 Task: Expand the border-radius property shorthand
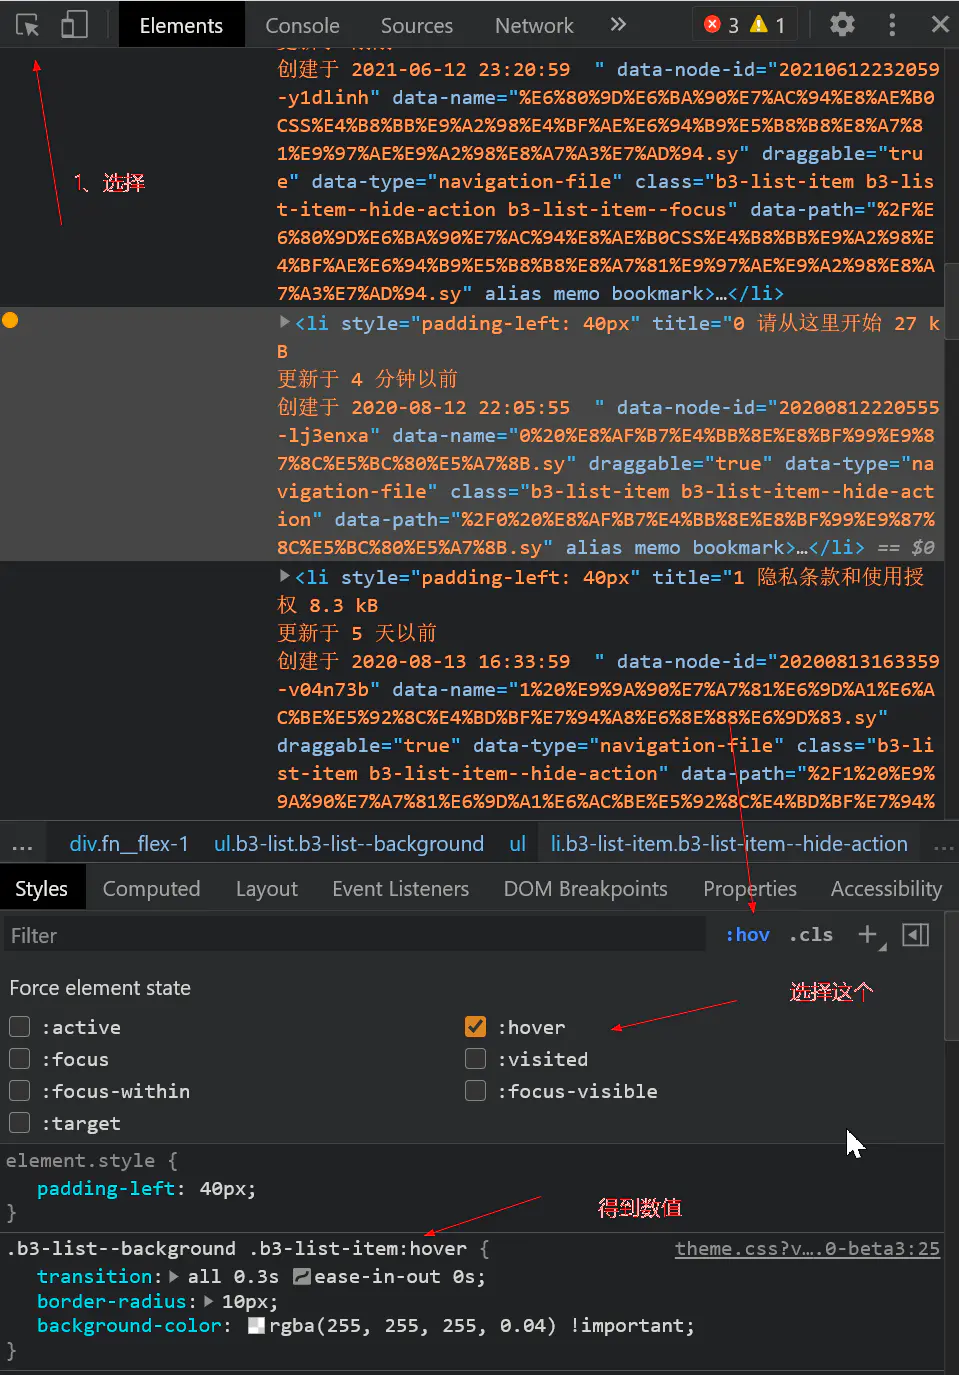click(x=208, y=1302)
